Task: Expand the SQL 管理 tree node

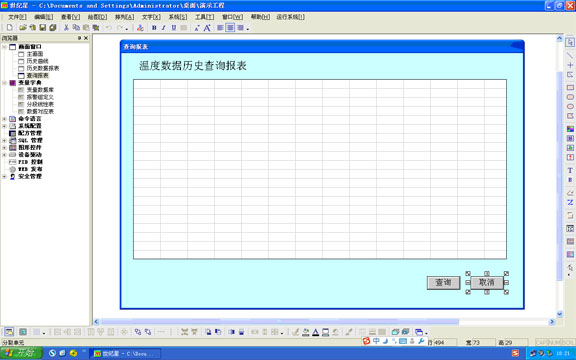Action: coord(4,140)
